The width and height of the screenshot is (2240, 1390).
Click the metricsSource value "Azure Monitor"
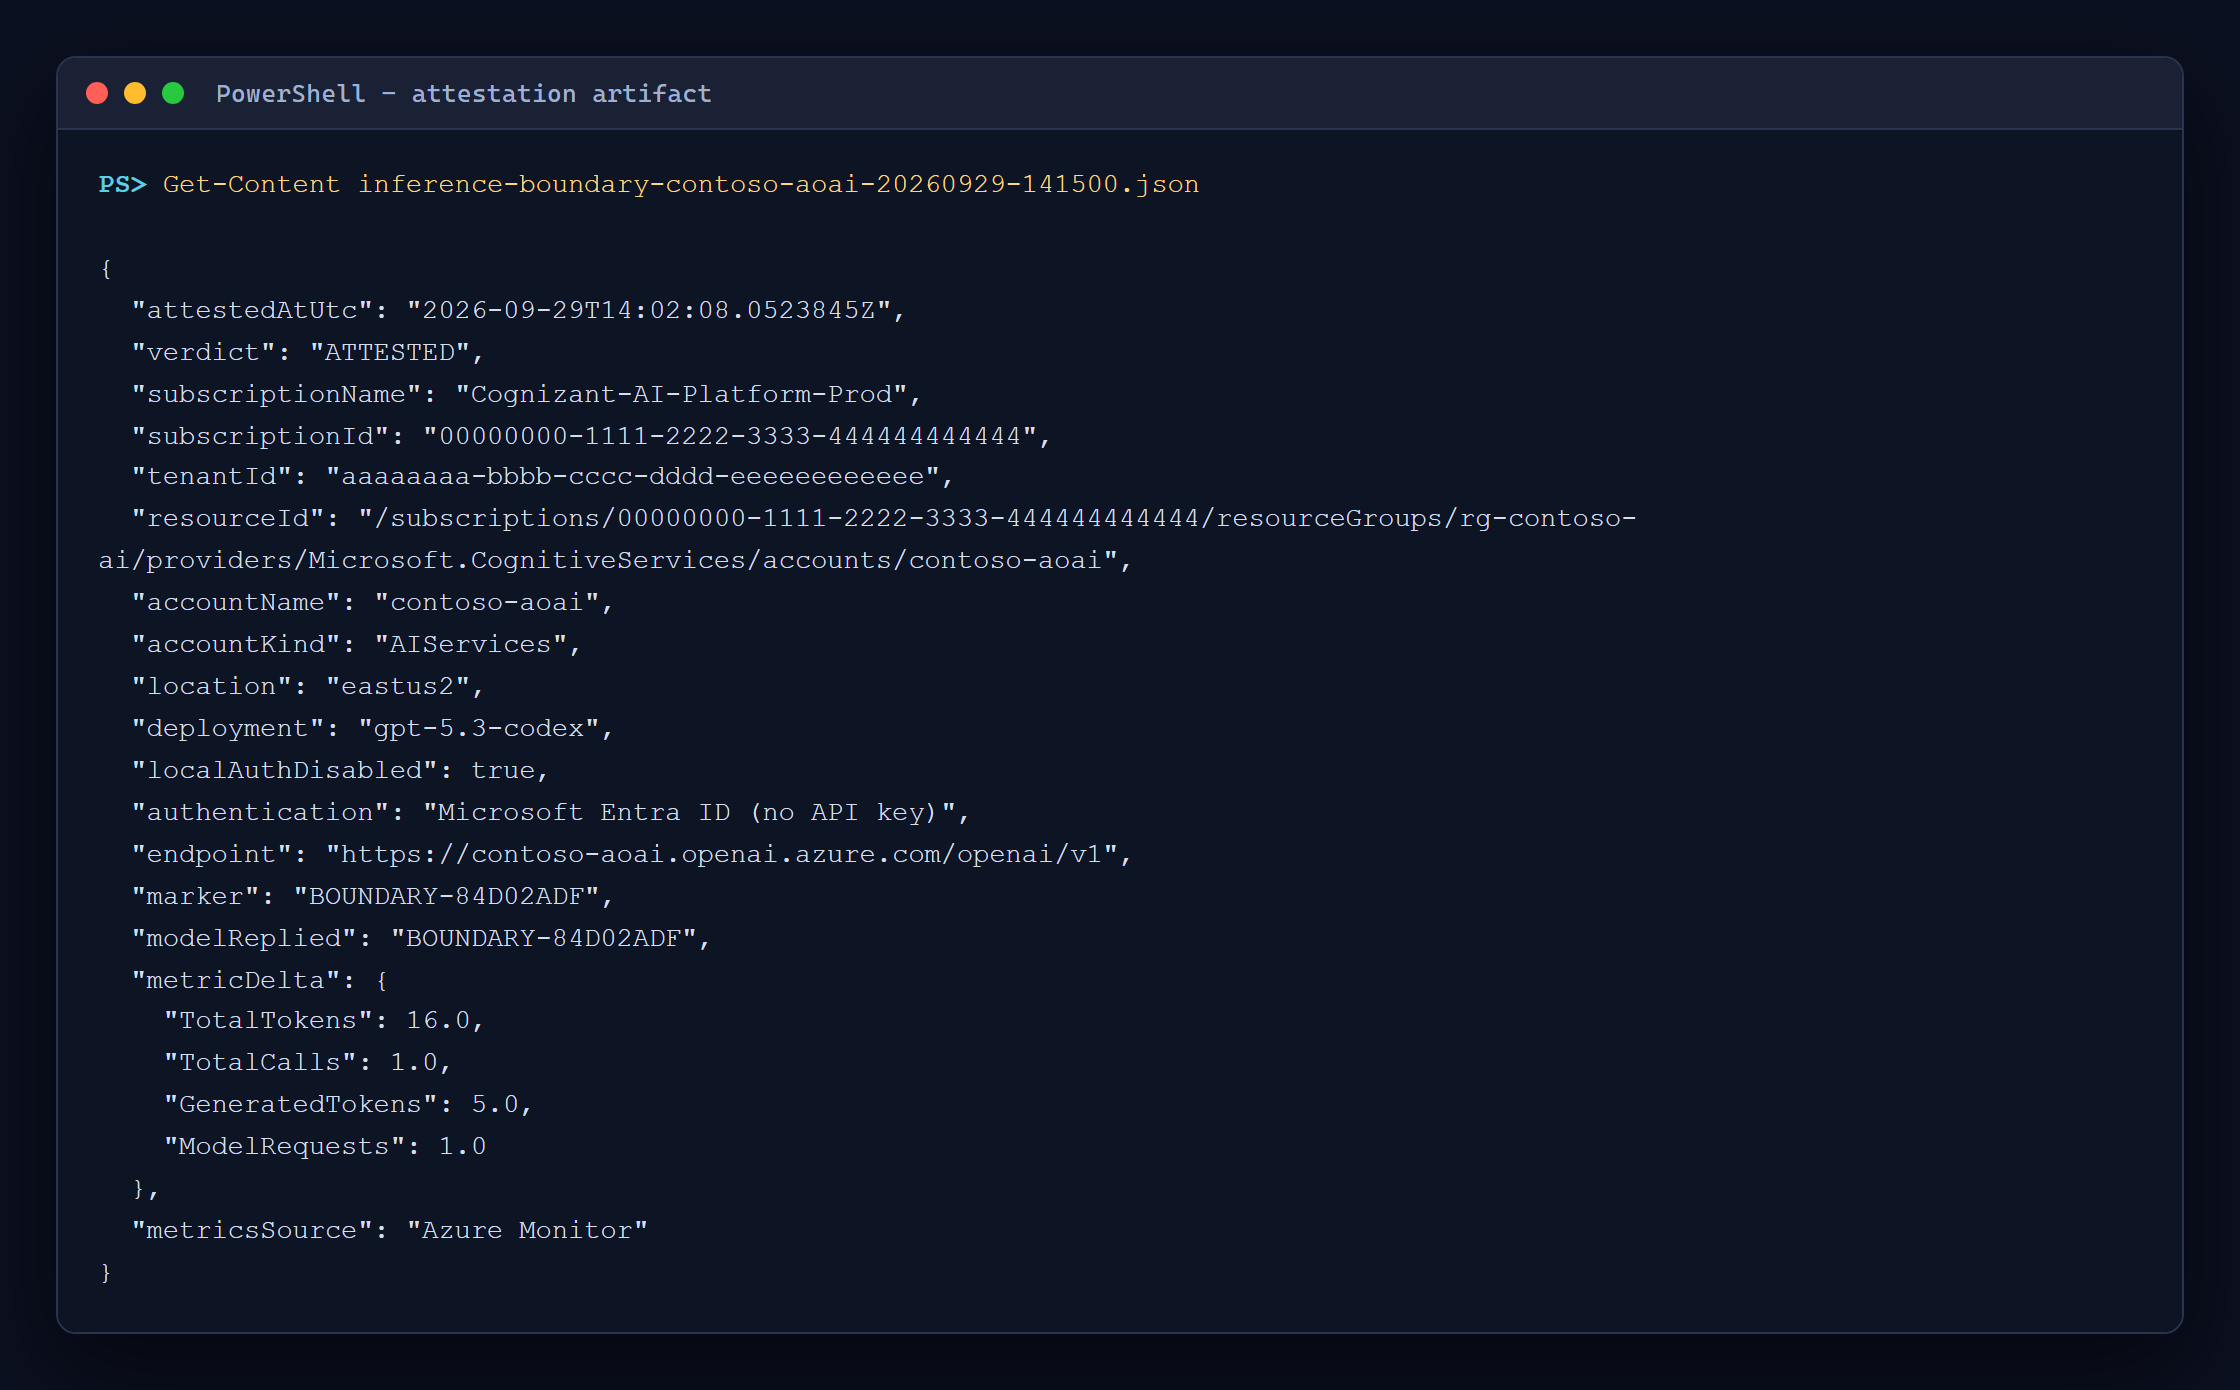click(x=527, y=1230)
